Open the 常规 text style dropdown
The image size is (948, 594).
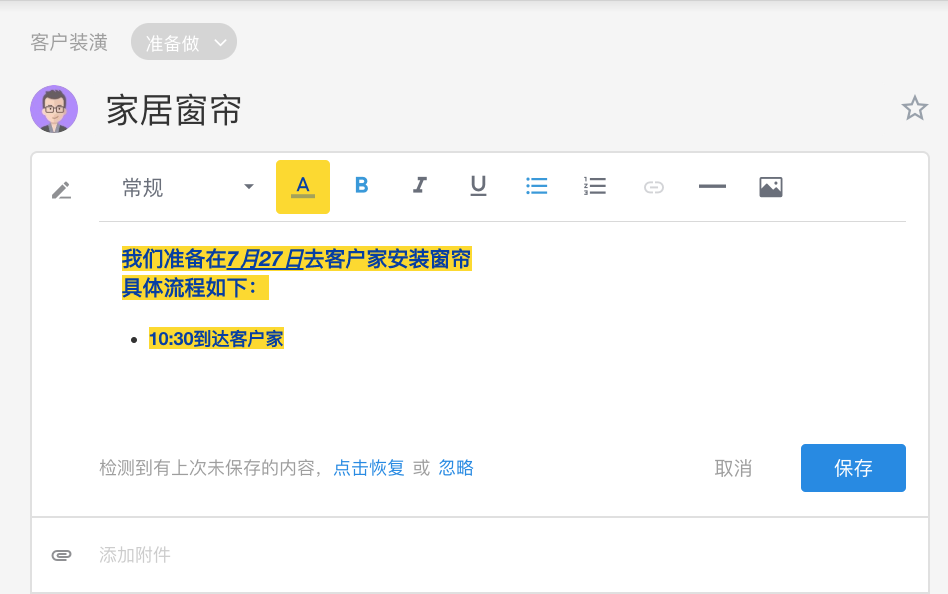tap(188, 188)
